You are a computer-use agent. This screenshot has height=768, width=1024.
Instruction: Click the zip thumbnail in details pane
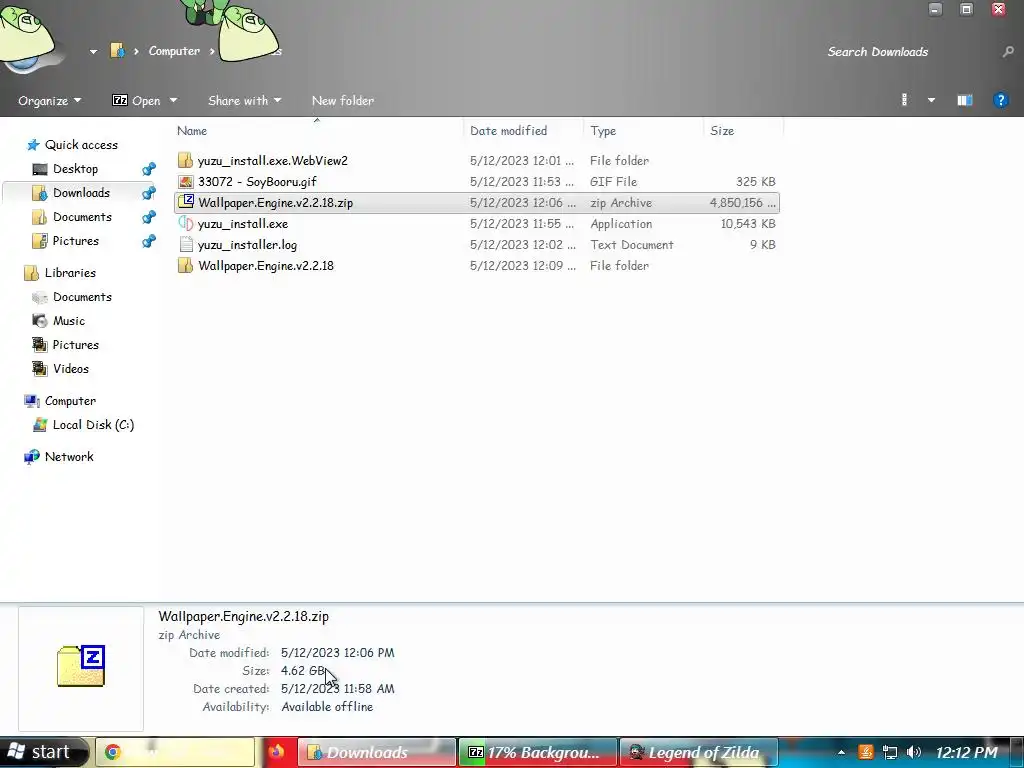[x=81, y=666]
